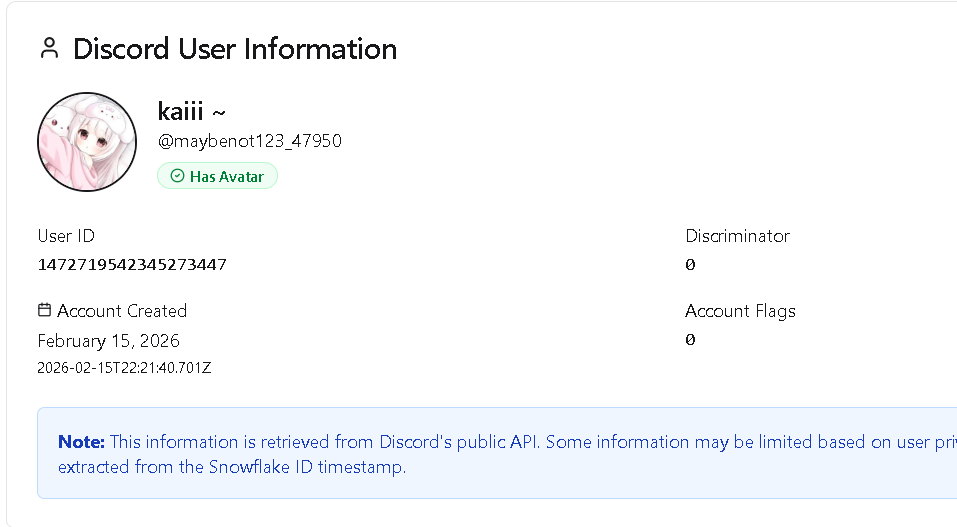Click the Account Flags label
This screenshot has width=957, height=527.
[x=740, y=311]
